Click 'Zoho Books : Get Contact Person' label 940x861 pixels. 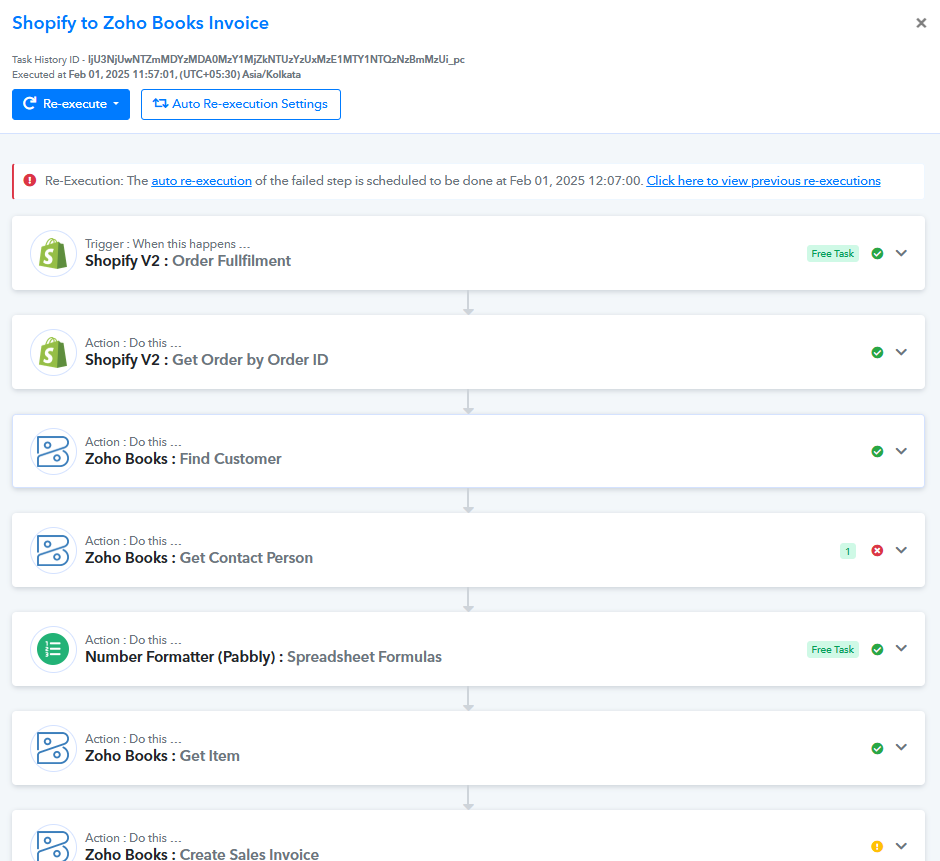[x=198, y=558]
